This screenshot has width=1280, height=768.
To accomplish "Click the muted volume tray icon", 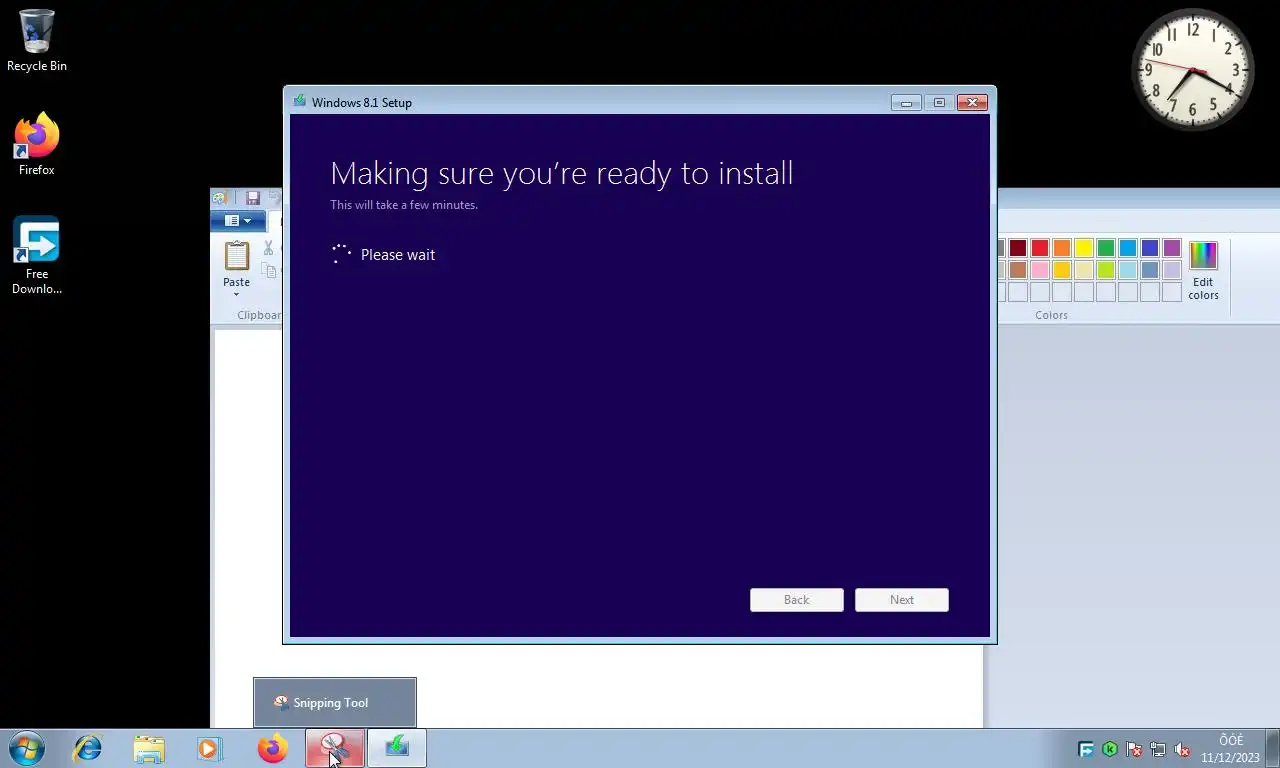I will [1182, 749].
